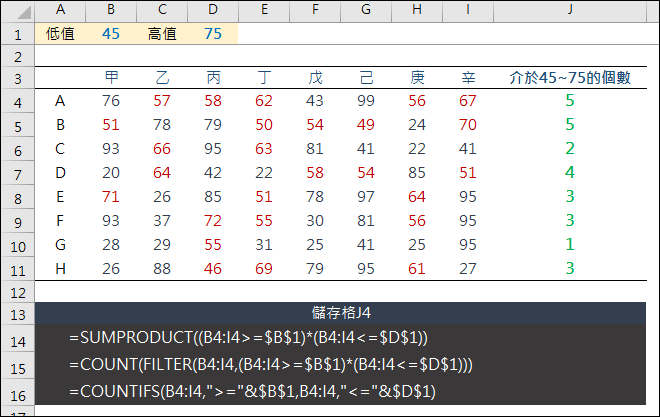Click the 丙 column heading cell

click(213, 77)
